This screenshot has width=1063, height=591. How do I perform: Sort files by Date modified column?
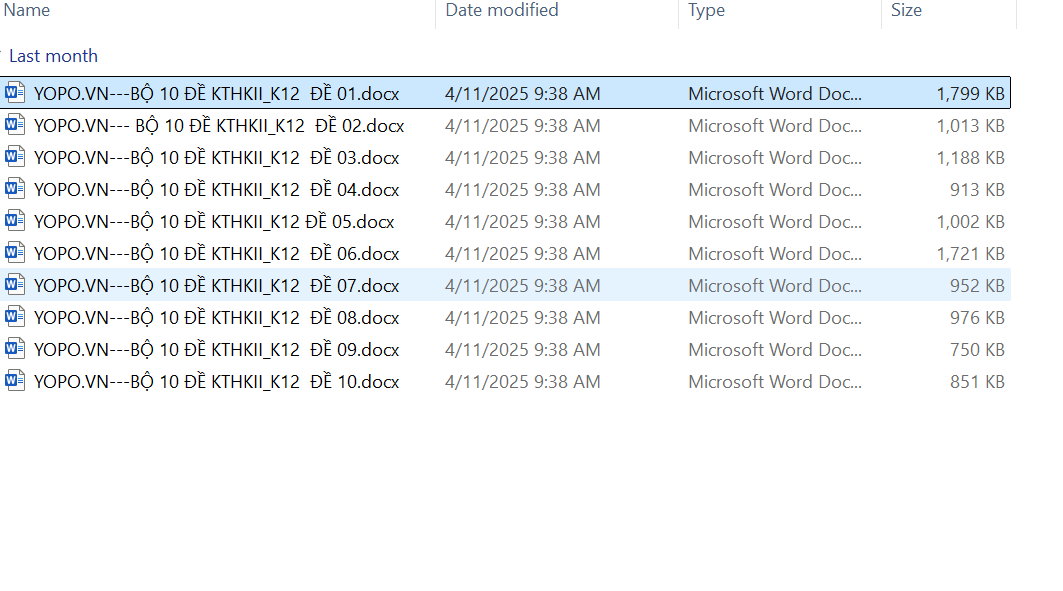tap(502, 11)
